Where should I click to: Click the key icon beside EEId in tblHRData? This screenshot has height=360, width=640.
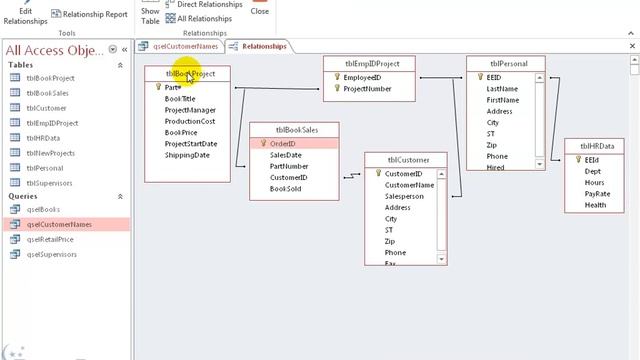[x=578, y=160]
